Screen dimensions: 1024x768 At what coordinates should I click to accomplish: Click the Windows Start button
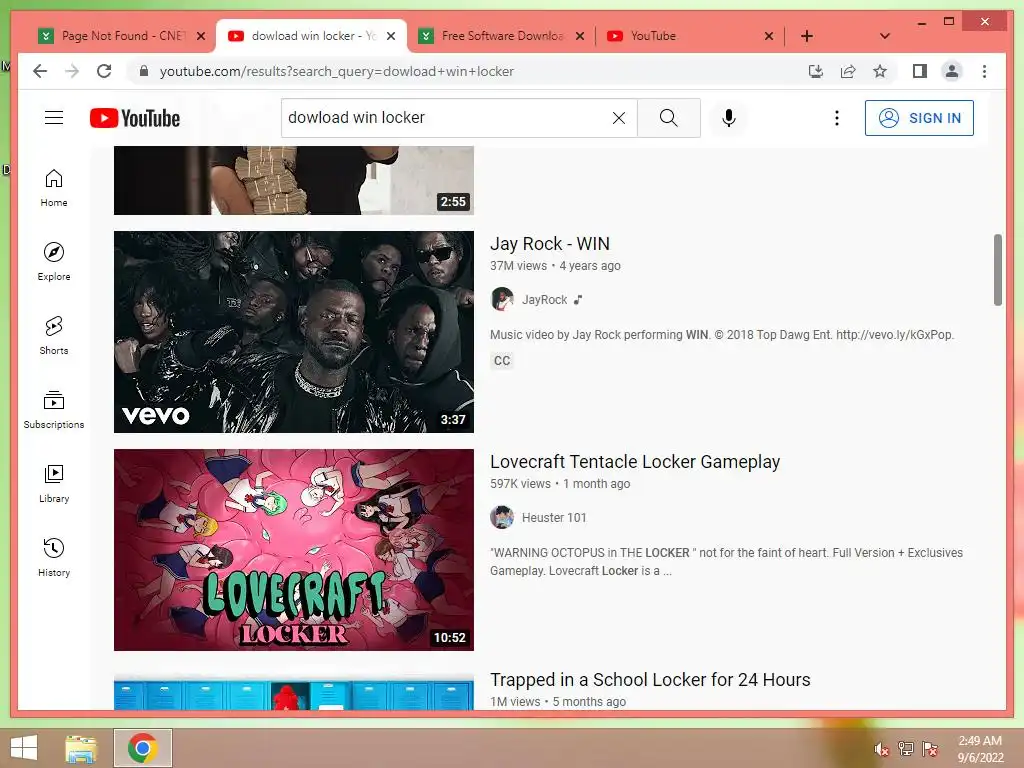[24, 748]
